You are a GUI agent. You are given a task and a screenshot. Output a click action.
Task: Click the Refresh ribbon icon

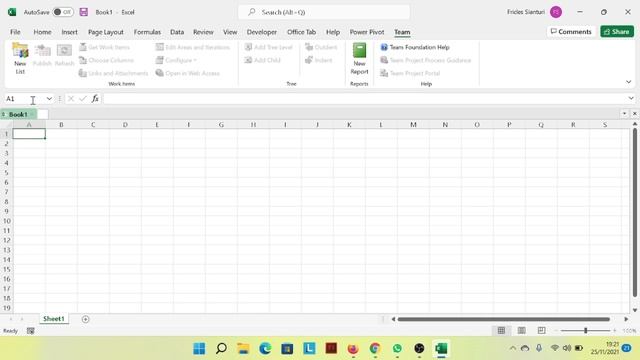(x=64, y=55)
